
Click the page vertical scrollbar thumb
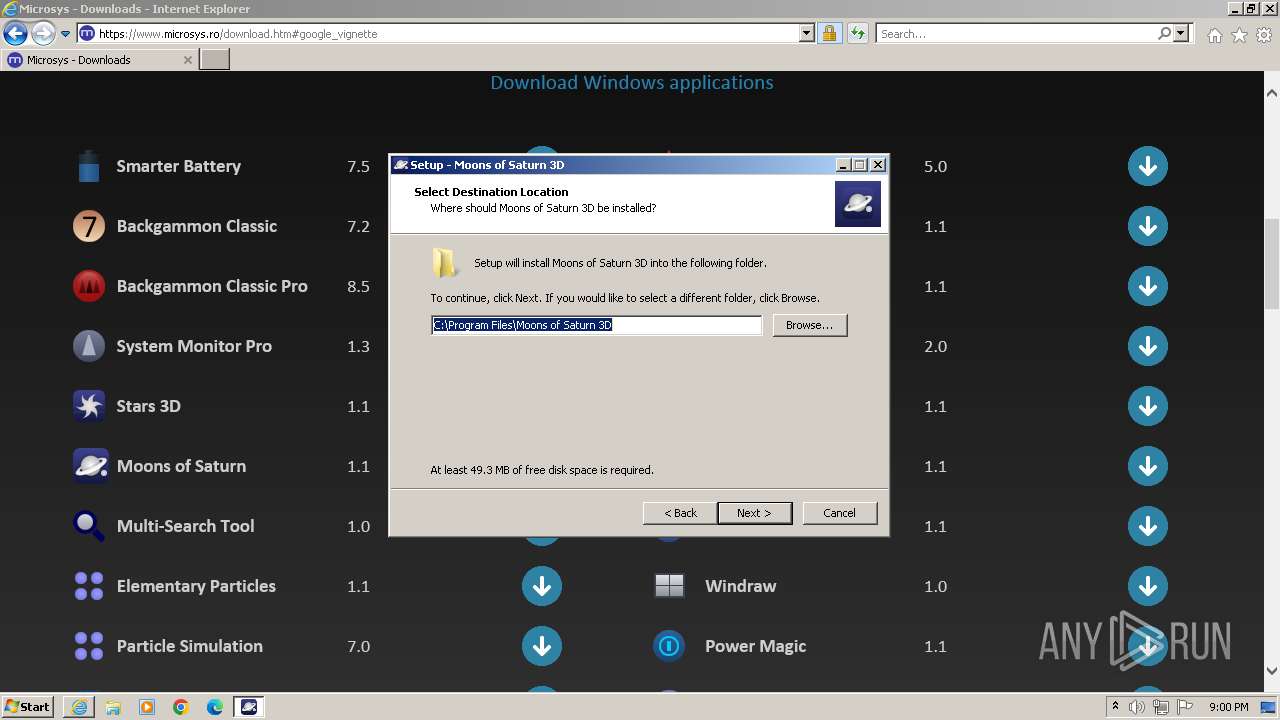click(1271, 263)
